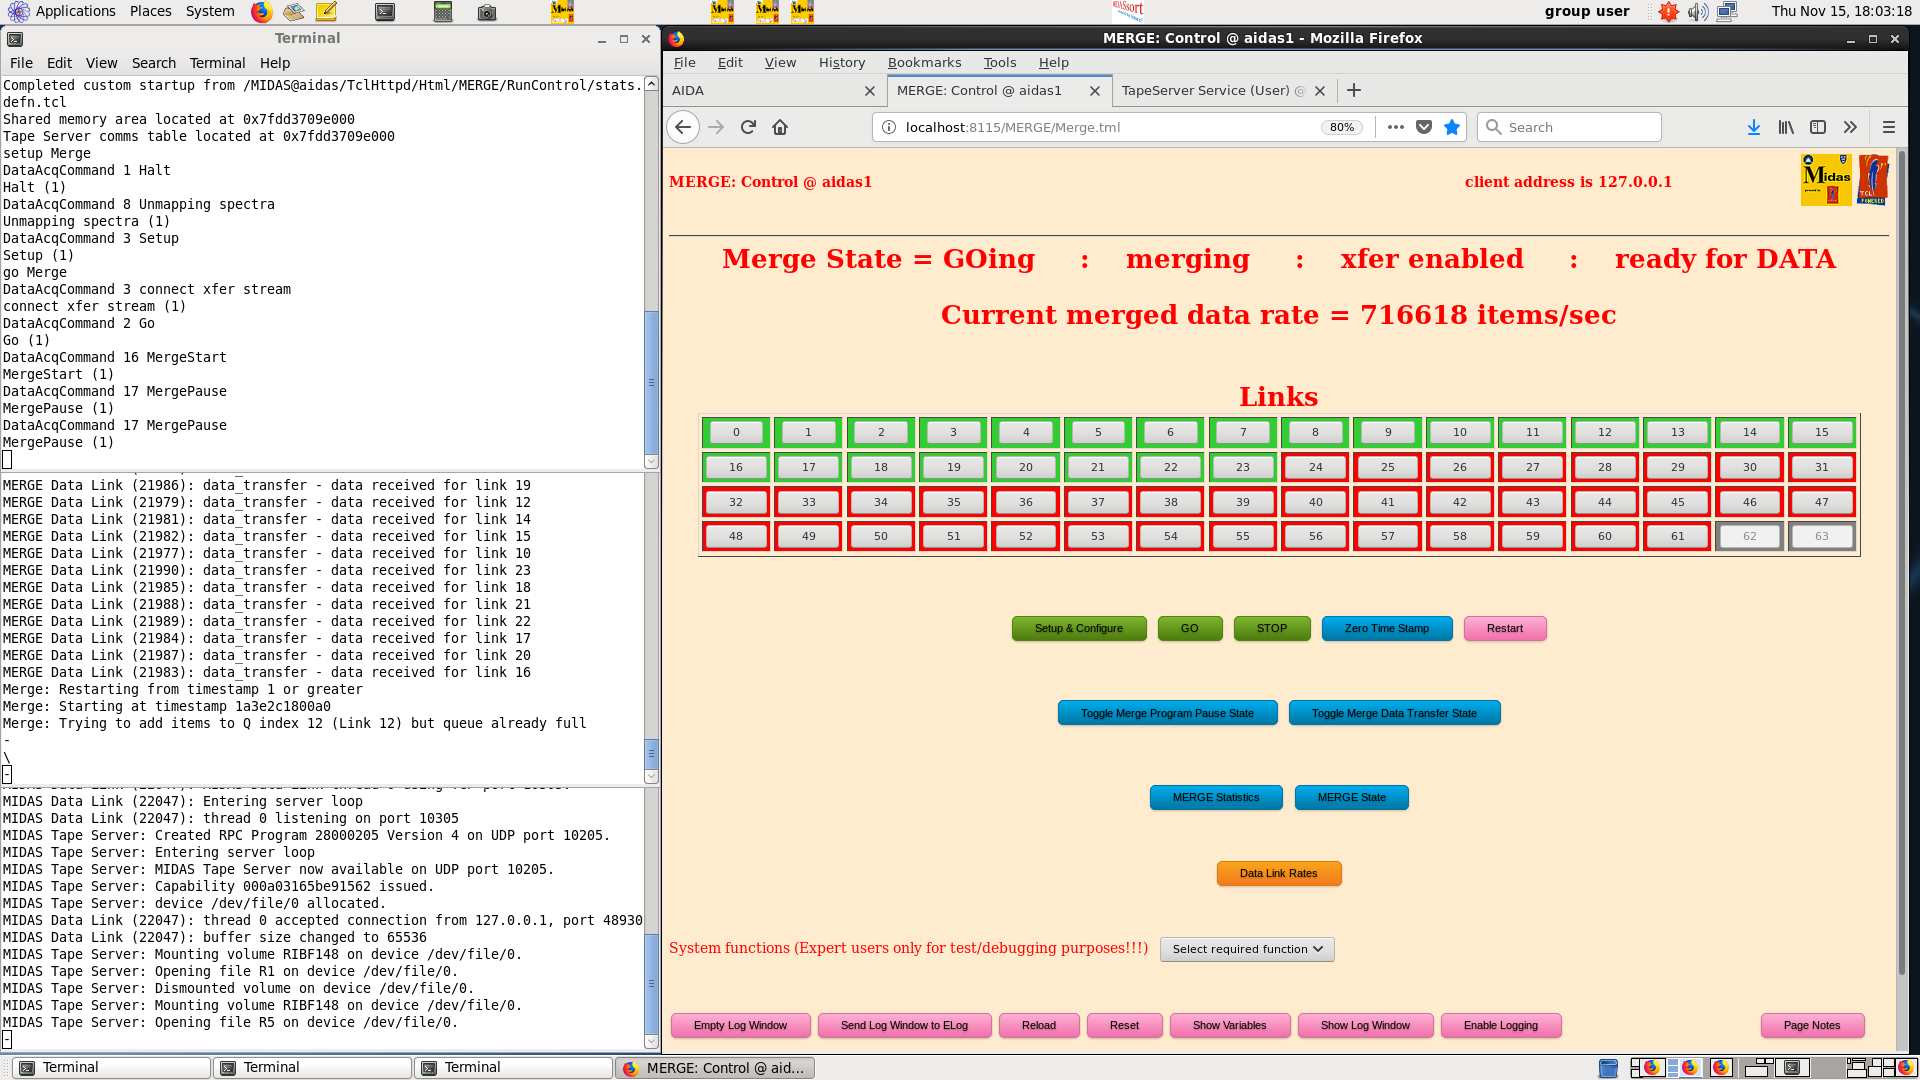Open the Firefox downloads arrow icon
This screenshot has width=1920, height=1080.
point(1753,127)
